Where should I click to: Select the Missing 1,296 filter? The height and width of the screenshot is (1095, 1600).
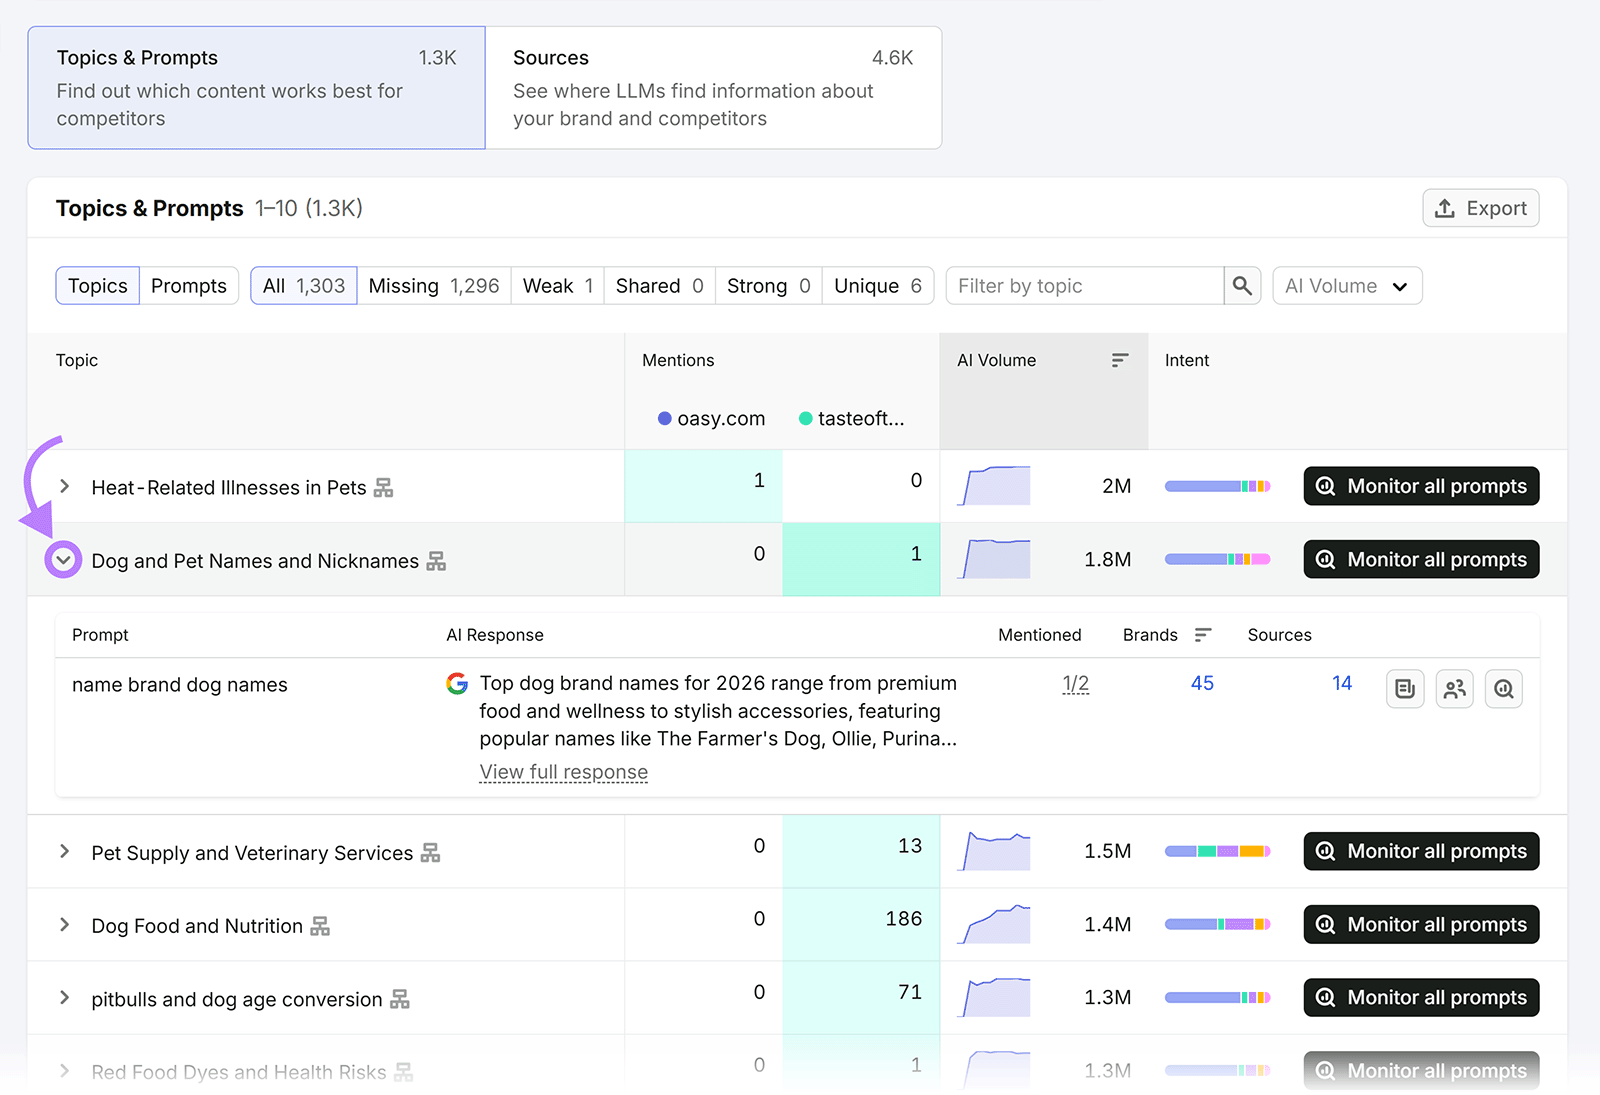coord(434,286)
